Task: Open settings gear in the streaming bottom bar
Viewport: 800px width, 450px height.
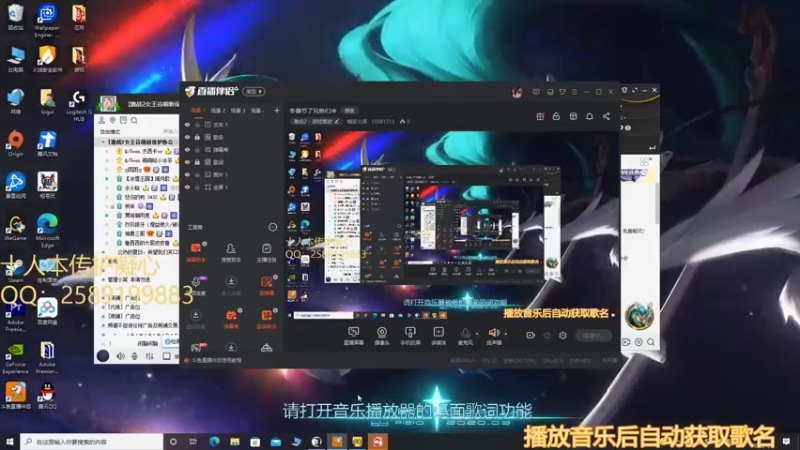Action: pos(563,335)
